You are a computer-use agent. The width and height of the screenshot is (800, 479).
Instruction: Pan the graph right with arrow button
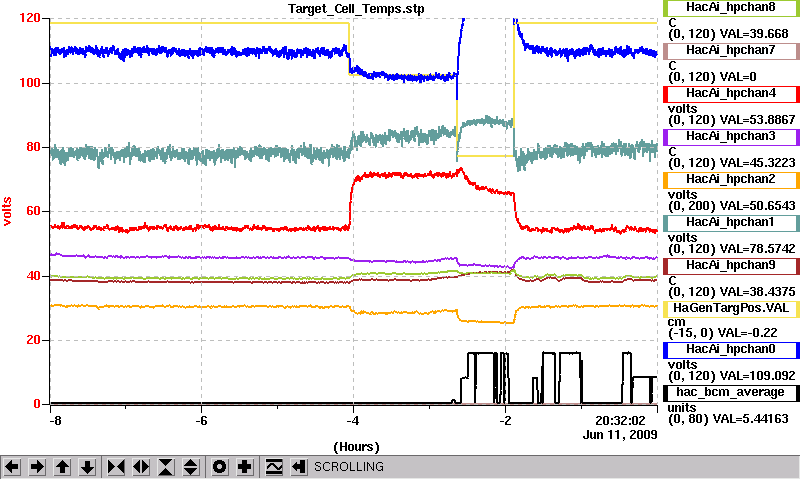coord(37,467)
